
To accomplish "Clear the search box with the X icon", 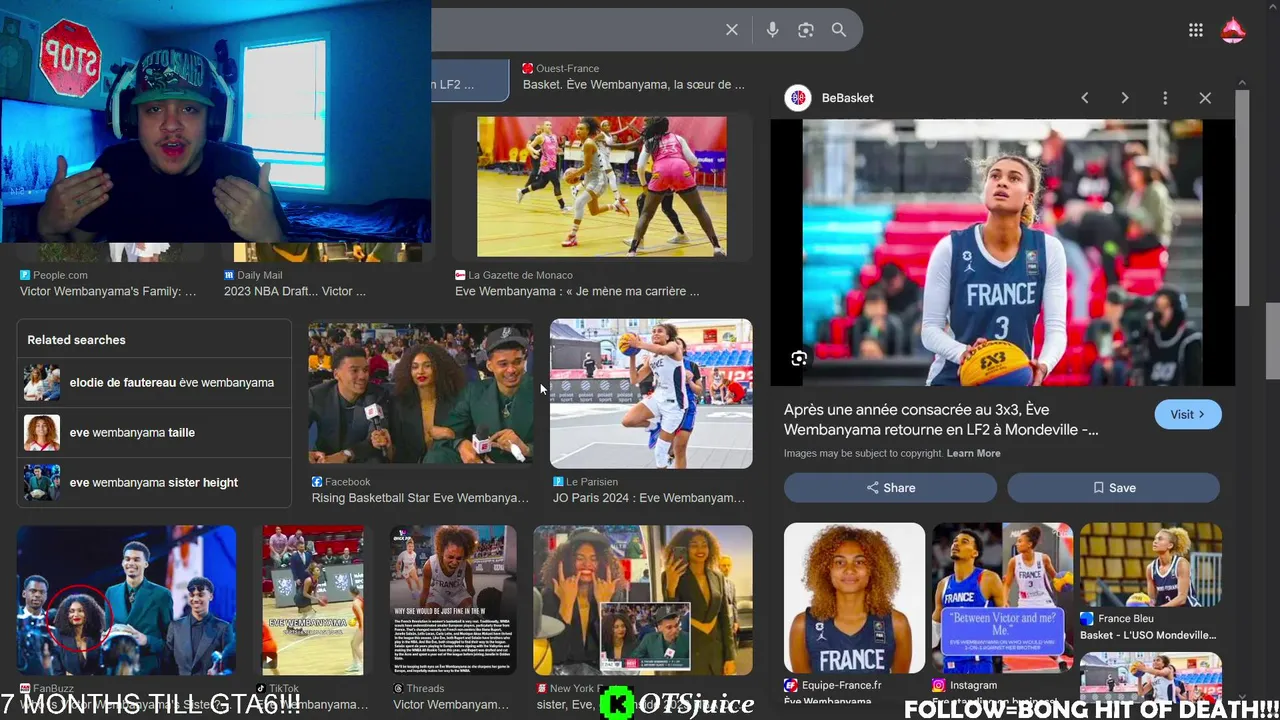I will coord(732,30).
